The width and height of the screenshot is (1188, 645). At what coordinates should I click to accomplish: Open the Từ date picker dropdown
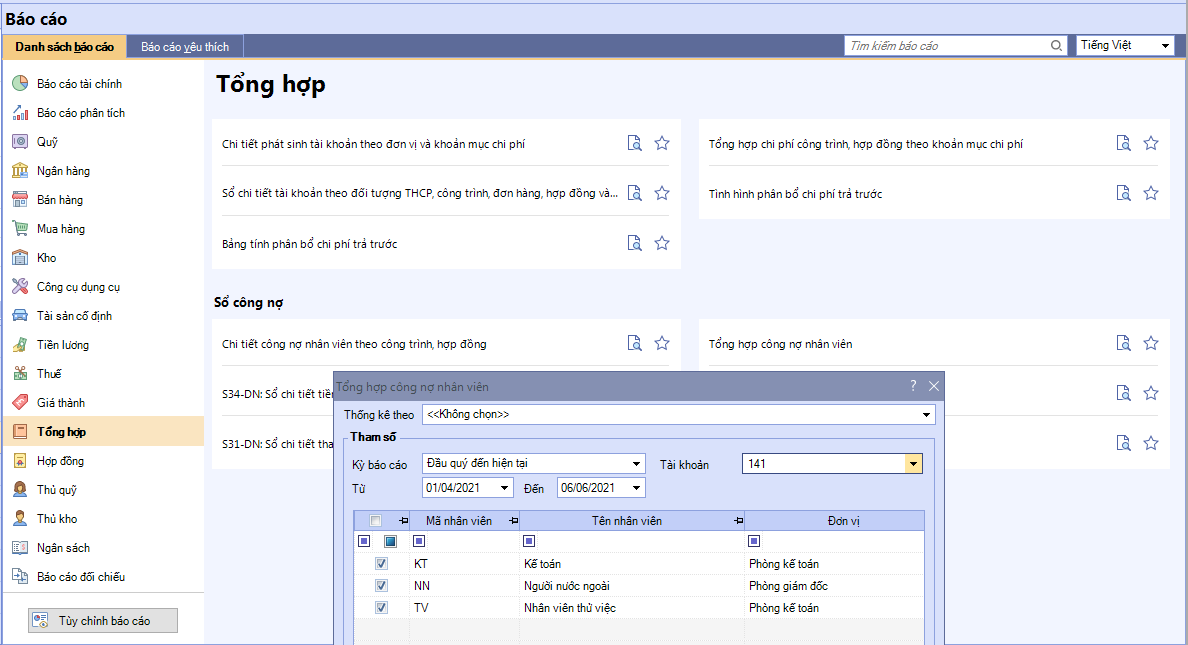click(505, 488)
